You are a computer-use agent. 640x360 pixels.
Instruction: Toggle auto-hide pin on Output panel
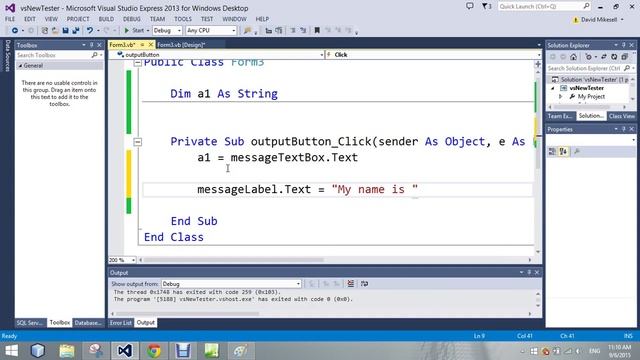coord(529,272)
